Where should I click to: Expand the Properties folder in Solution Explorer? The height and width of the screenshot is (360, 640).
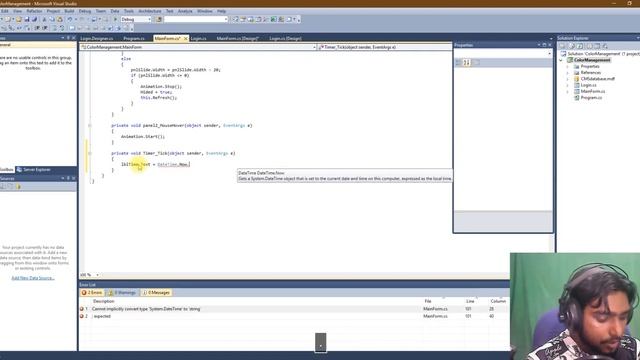coord(567,67)
